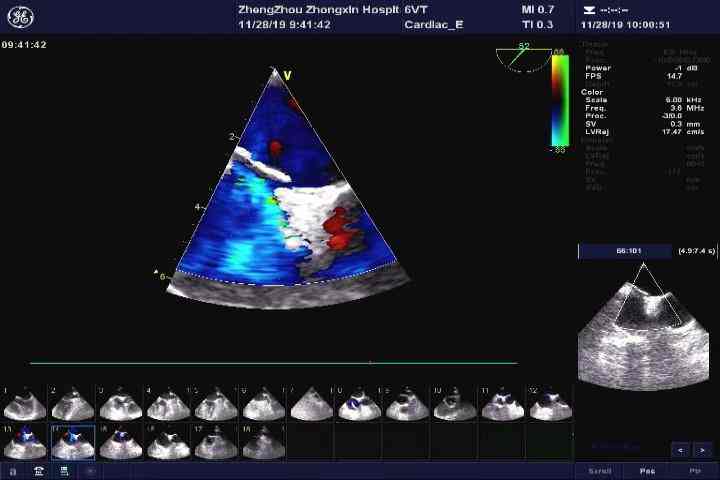Click the cine frame counter 66:101 bar
The image size is (720, 480).
tap(627, 252)
